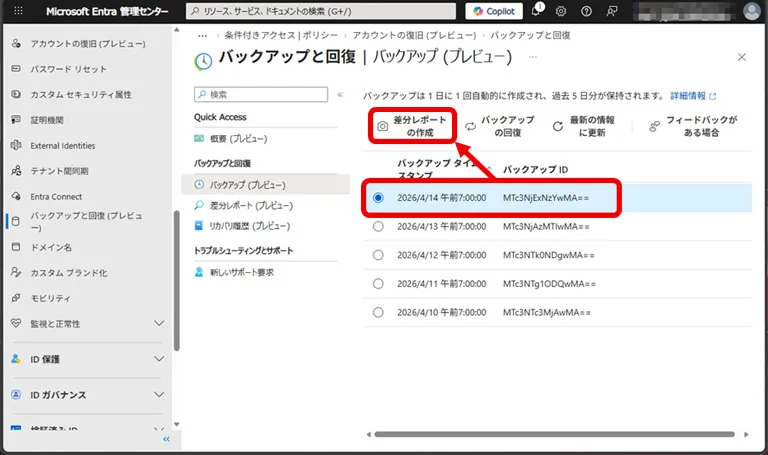This screenshot has height=455, width=768.
Task: Click sidebar scroll down arrow
Action: click(177, 425)
